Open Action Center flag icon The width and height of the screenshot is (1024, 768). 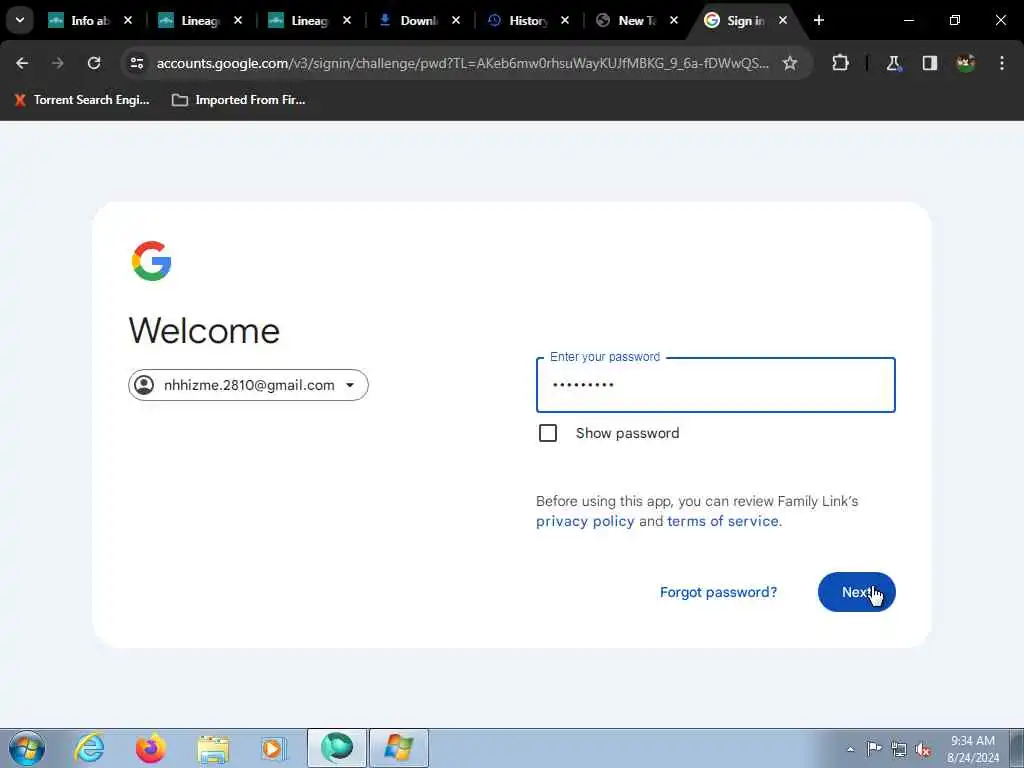coord(874,748)
